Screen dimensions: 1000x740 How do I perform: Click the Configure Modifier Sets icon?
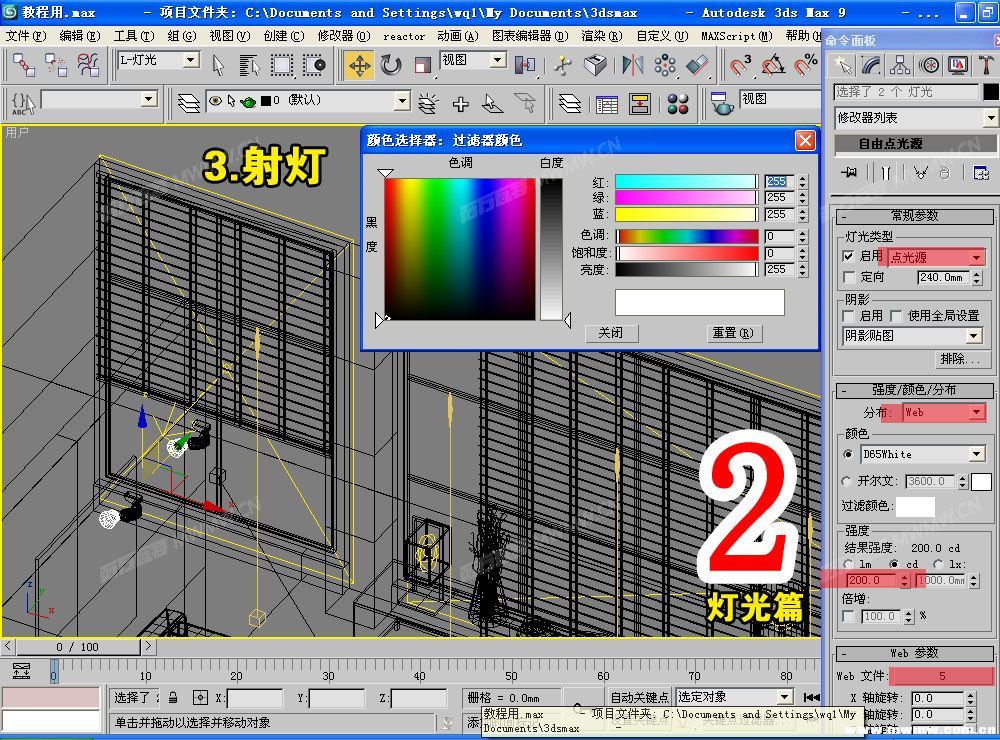click(981, 172)
